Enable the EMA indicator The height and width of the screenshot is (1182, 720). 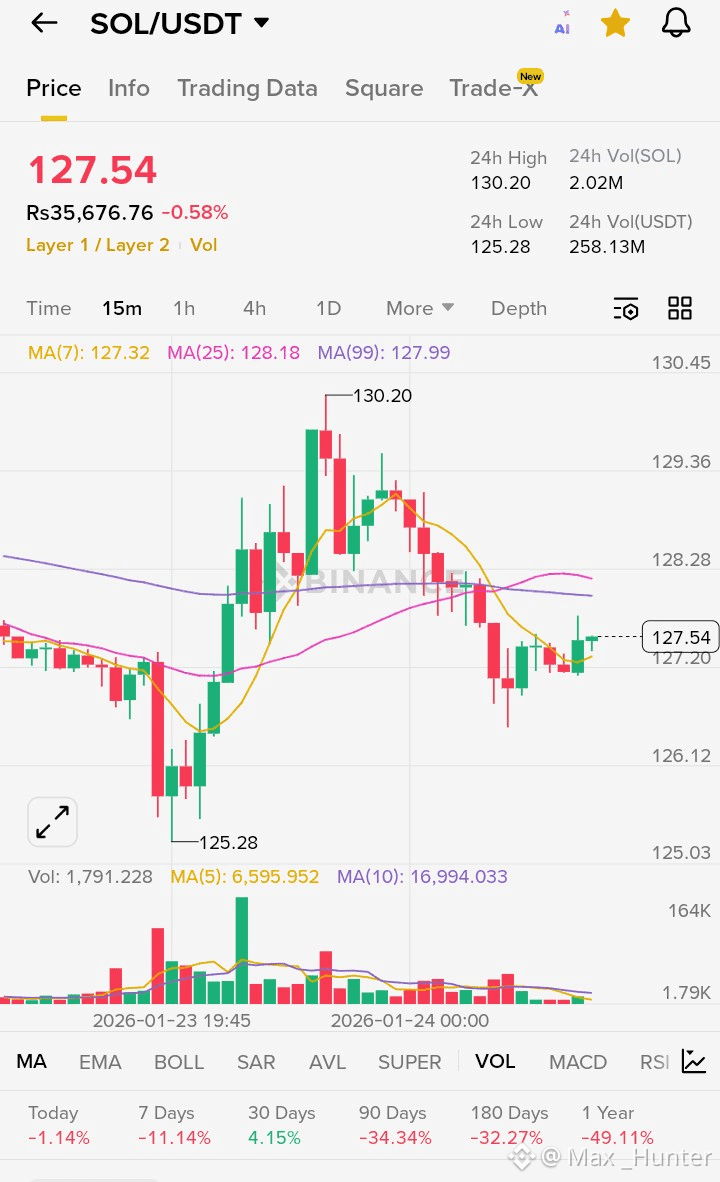click(100, 1062)
